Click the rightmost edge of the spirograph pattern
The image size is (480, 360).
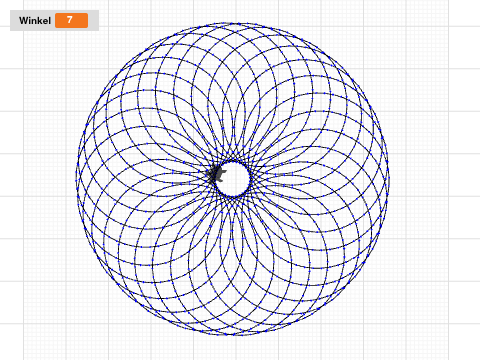[388, 179]
